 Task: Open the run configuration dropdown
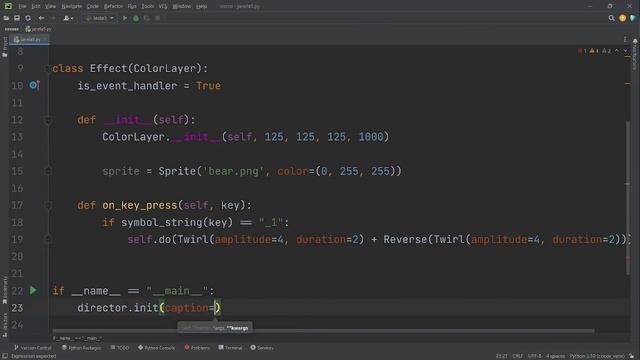[x=99, y=18]
